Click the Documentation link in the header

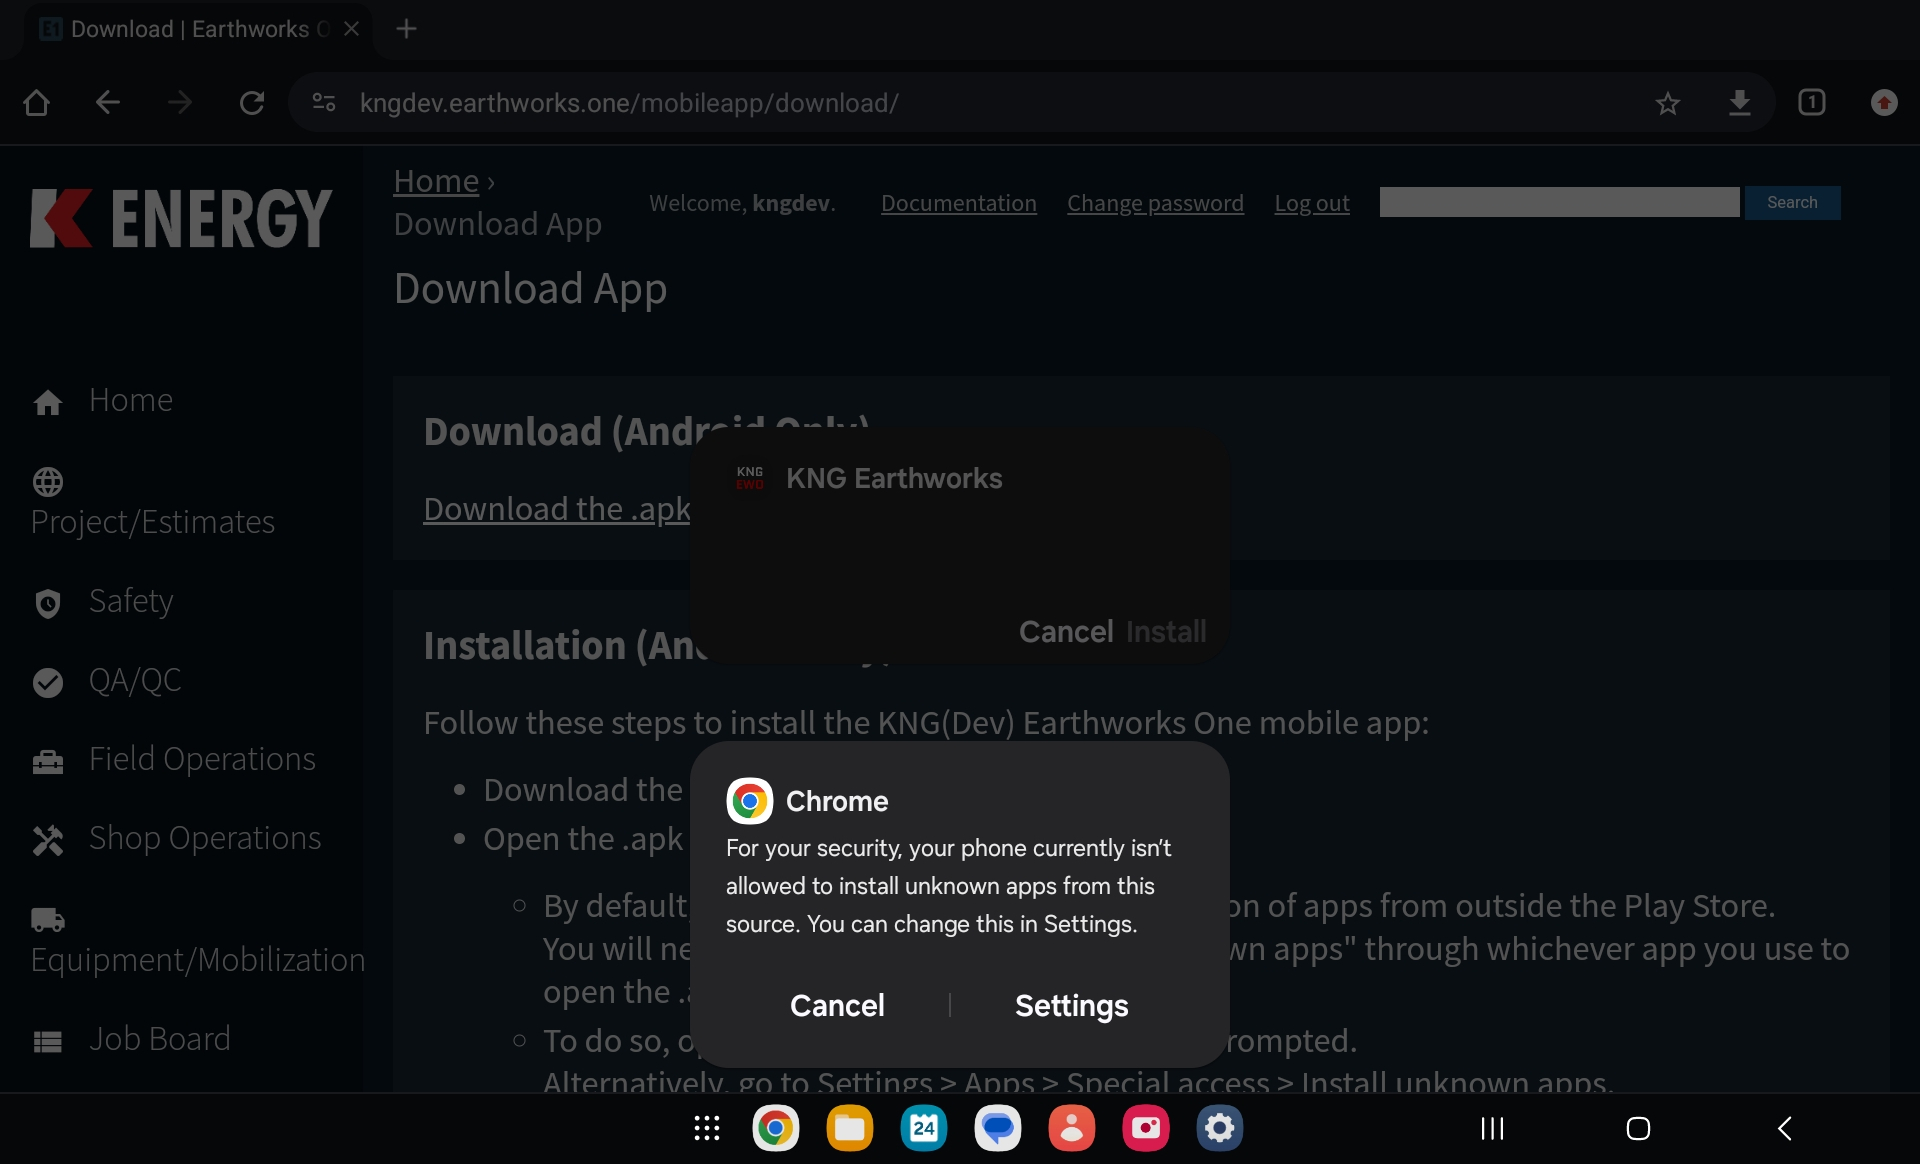coord(958,203)
